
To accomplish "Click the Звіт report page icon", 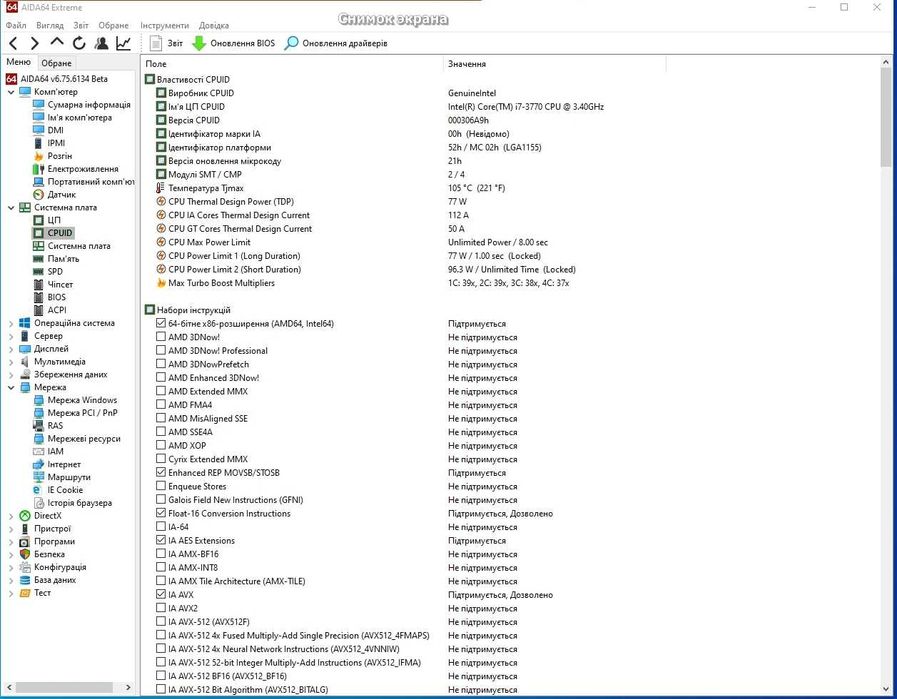I will [x=156, y=43].
